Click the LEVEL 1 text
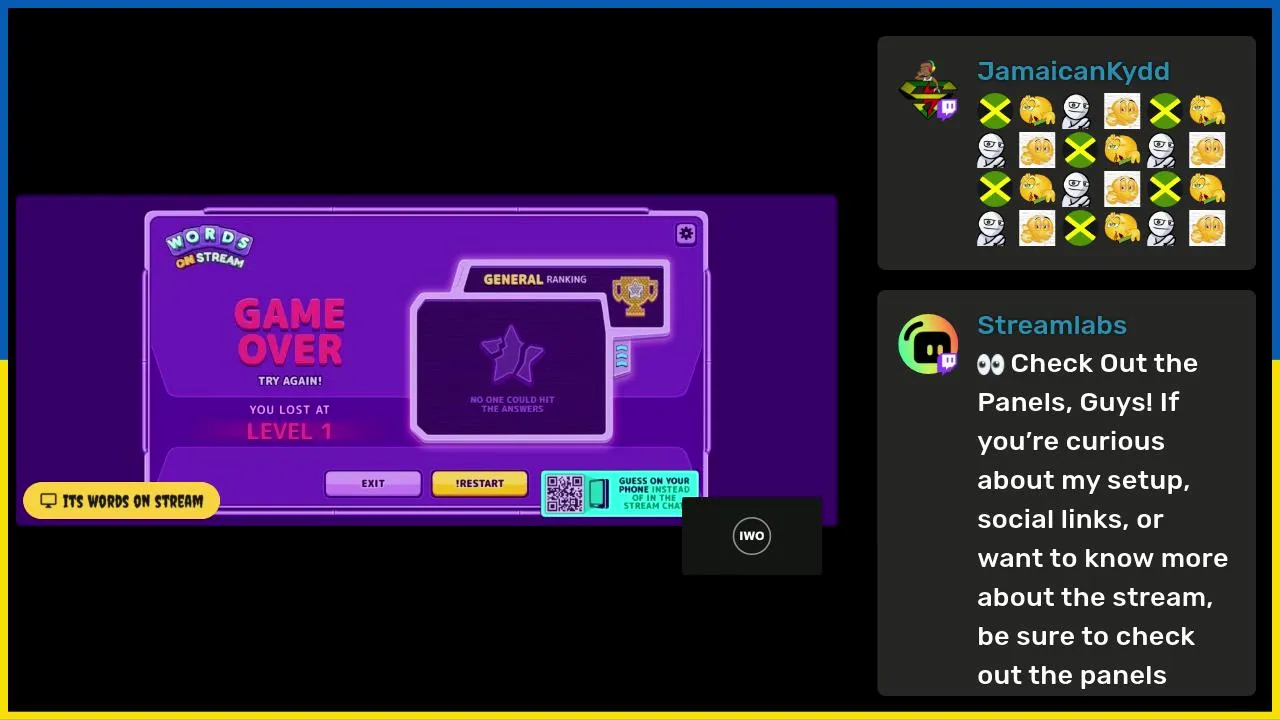This screenshot has height=720, width=1280. tap(289, 431)
